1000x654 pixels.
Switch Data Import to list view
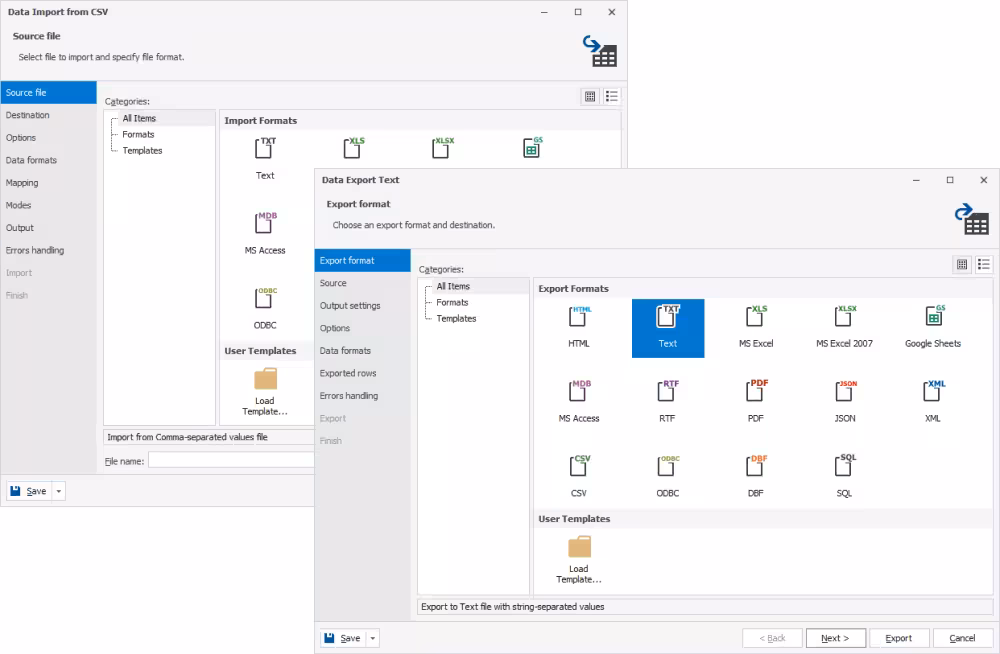pos(612,96)
